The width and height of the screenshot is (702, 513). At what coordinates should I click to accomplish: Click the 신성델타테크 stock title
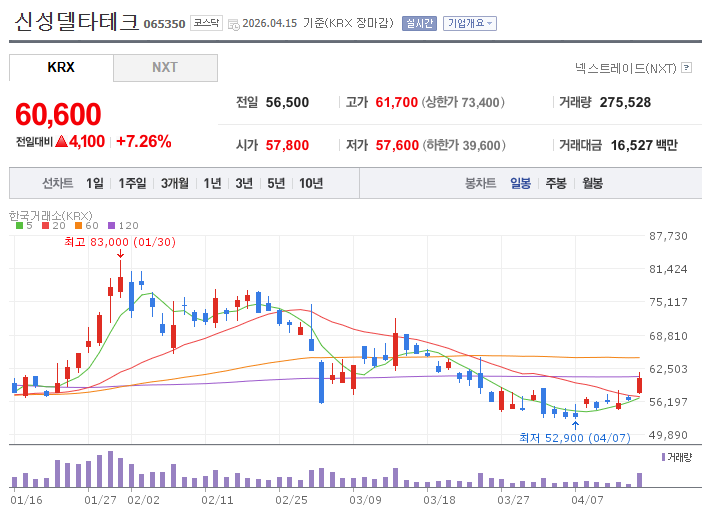(x=77, y=21)
